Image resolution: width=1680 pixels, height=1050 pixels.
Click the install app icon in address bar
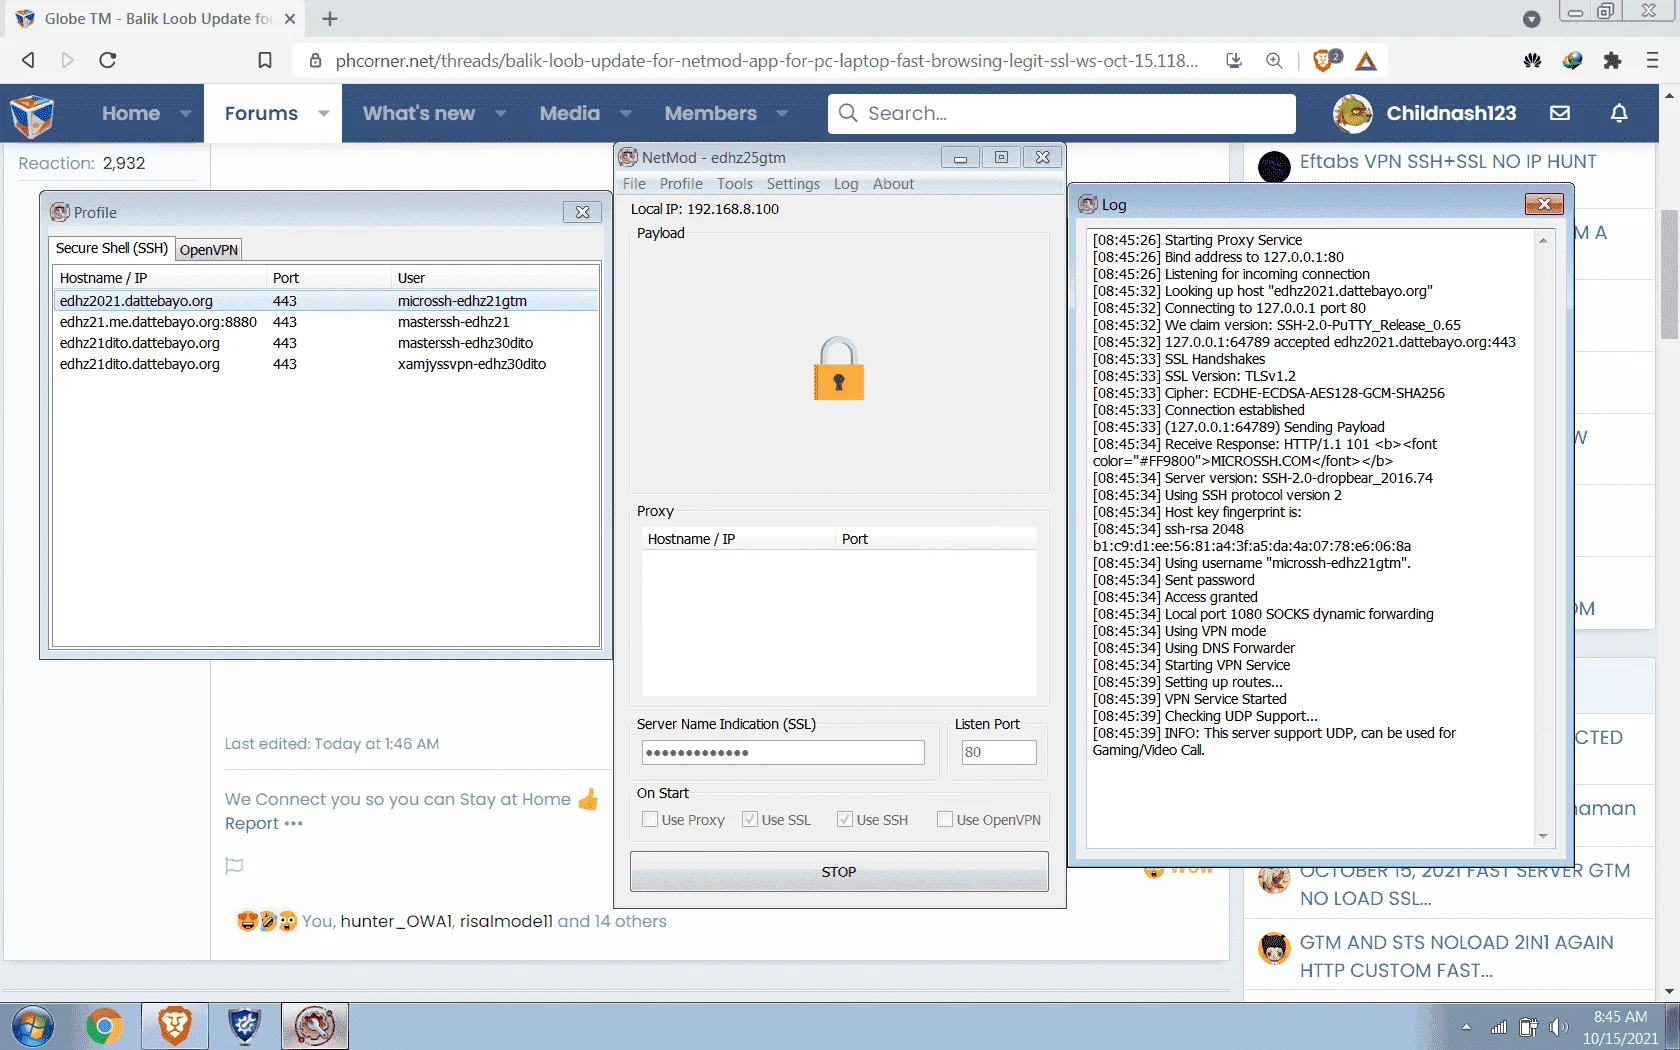(1234, 60)
